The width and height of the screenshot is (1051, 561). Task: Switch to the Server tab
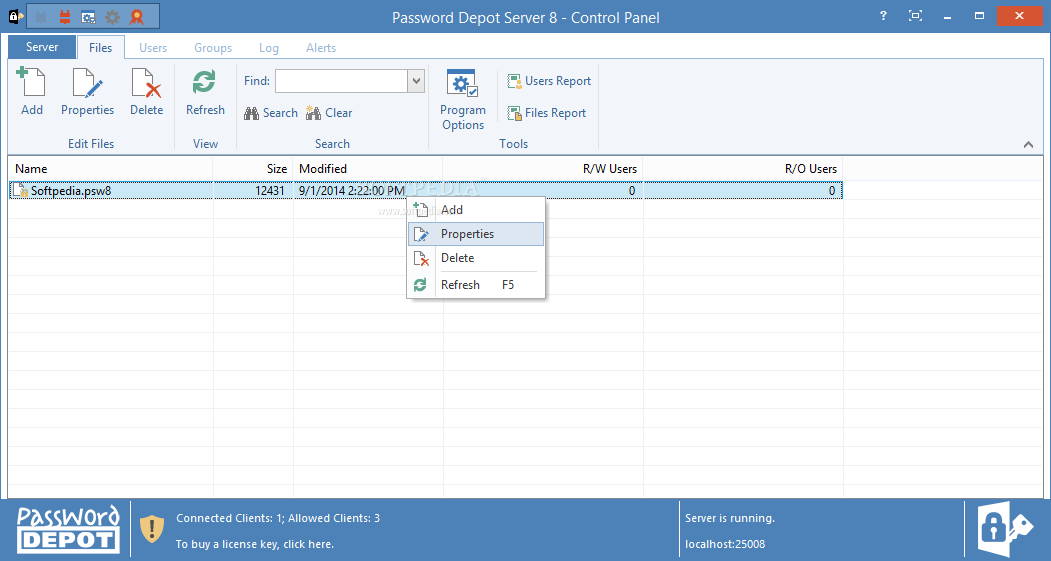point(42,47)
